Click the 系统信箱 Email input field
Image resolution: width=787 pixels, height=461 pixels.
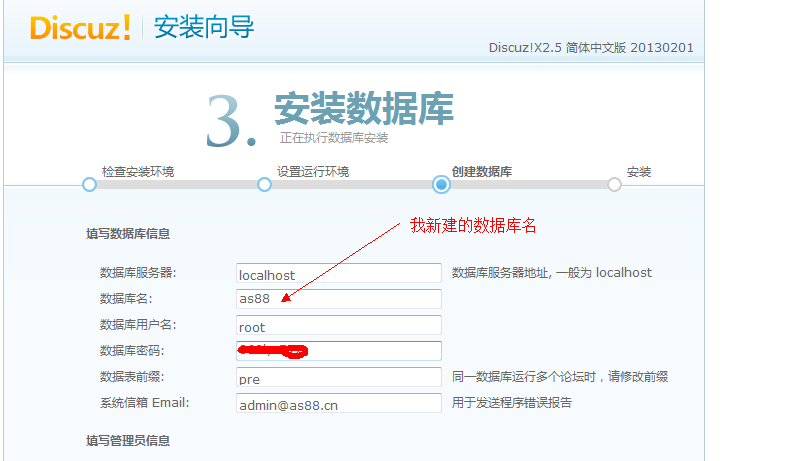(338, 403)
